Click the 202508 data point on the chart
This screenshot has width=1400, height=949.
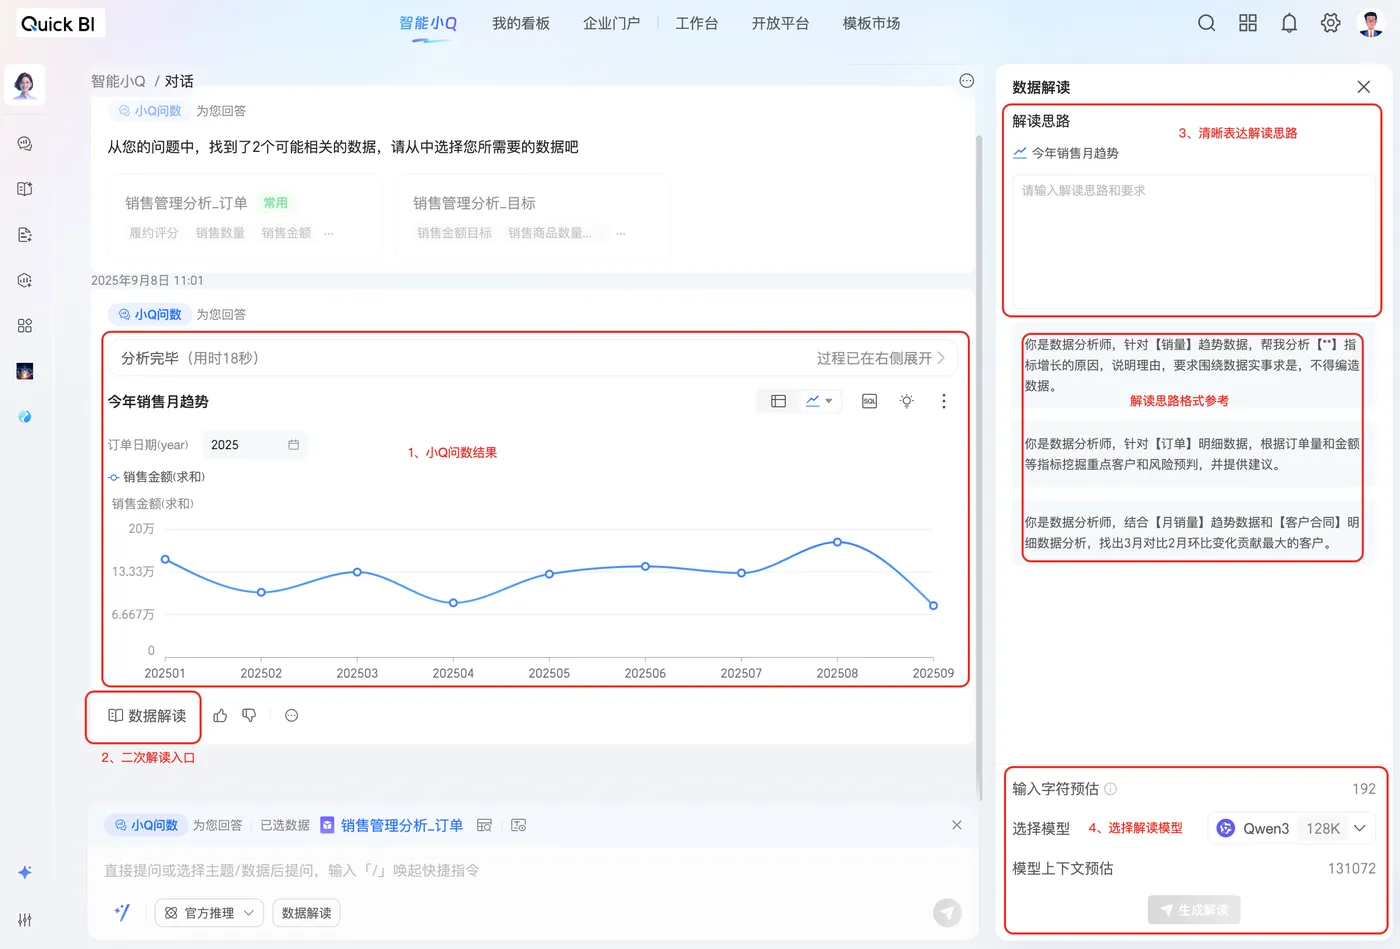[x=837, y=542]
